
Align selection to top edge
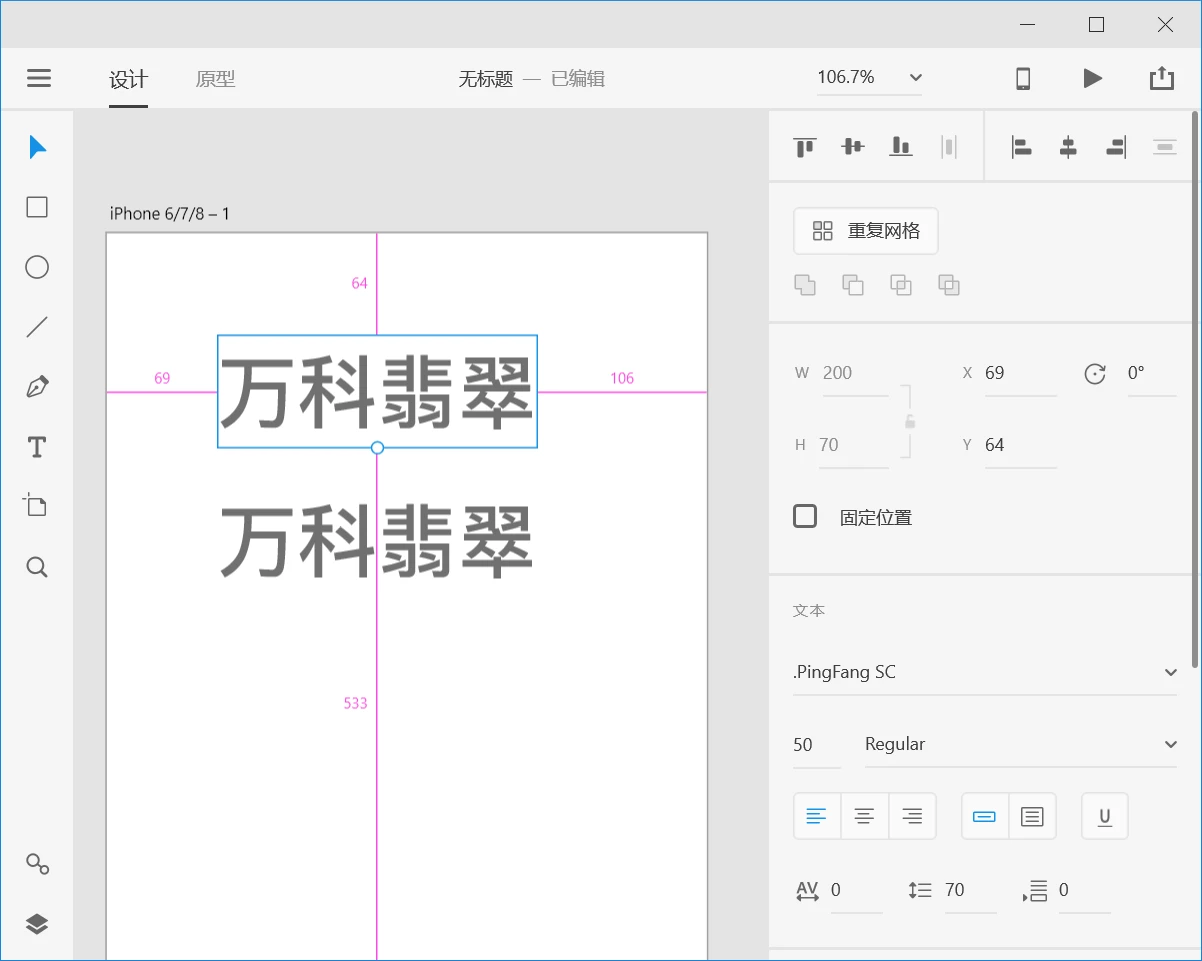[805, 147]
